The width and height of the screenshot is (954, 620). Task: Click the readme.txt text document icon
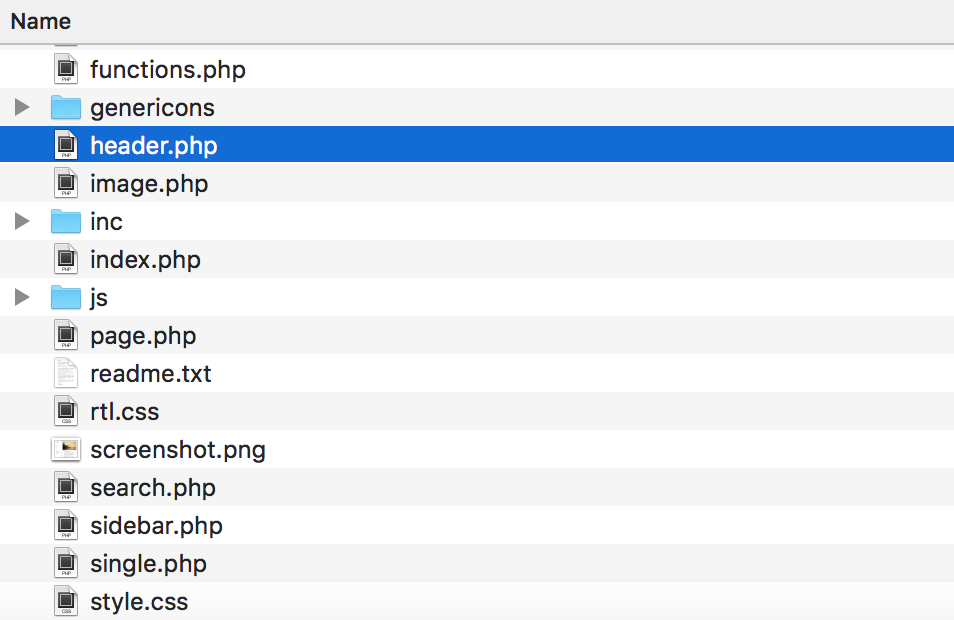click(66, 373)
